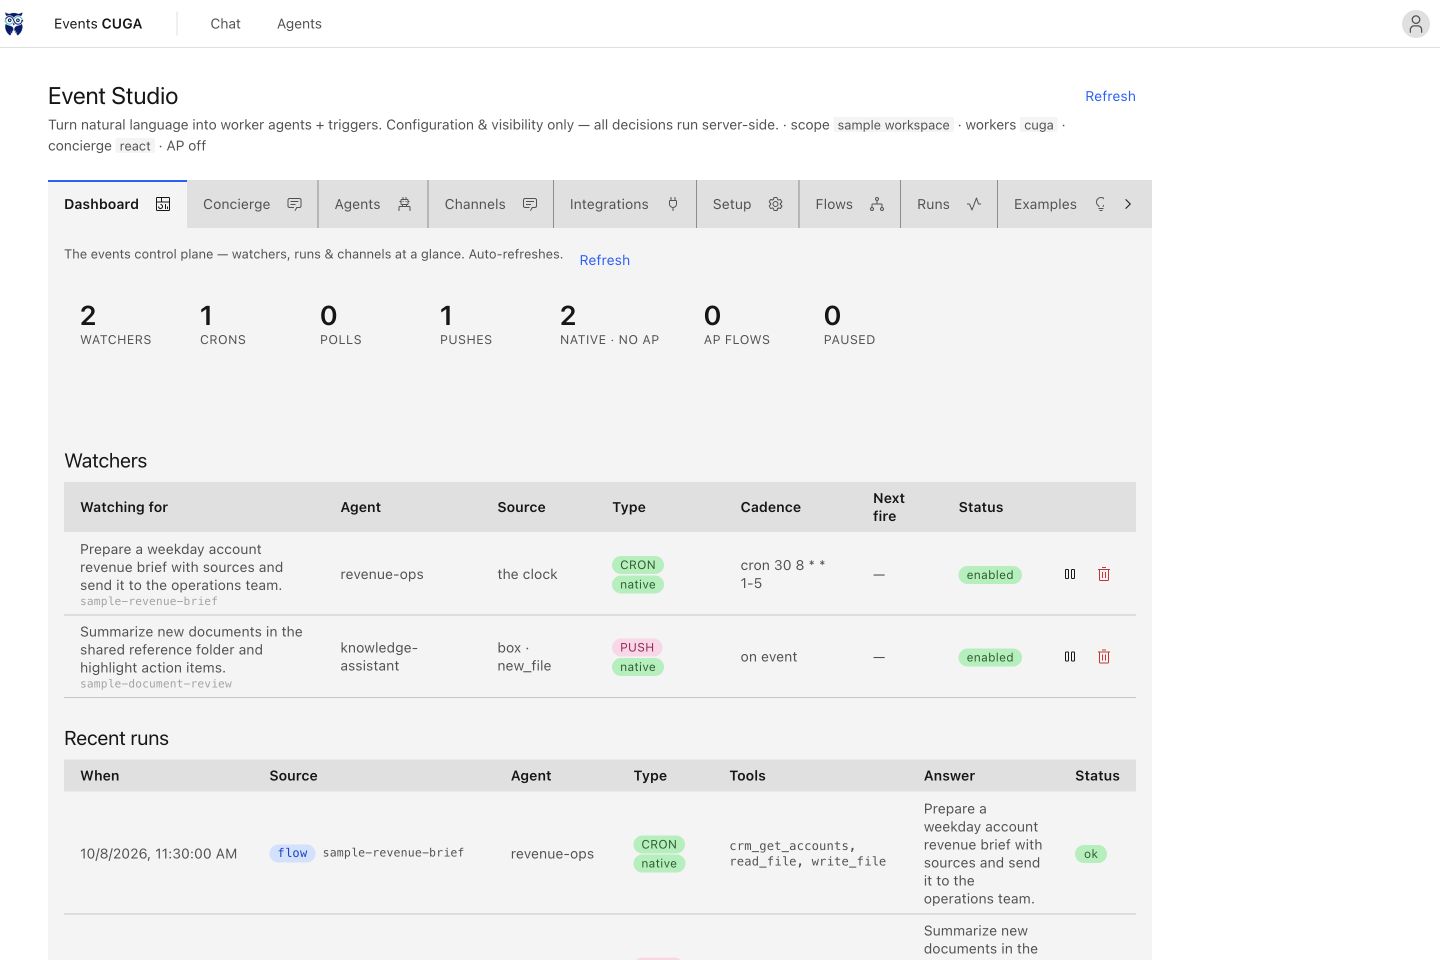Open the Integrations tab
1440x960 pixels.
point(625,204)
